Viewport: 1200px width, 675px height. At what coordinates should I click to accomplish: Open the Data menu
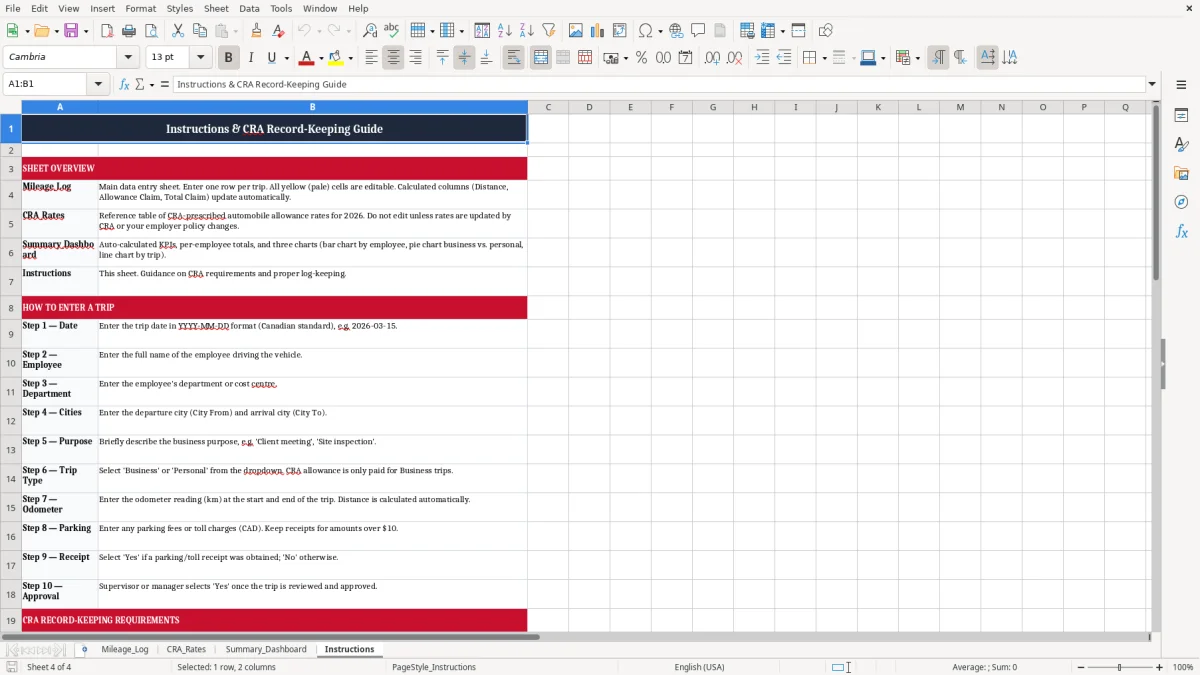pos(249,8)
